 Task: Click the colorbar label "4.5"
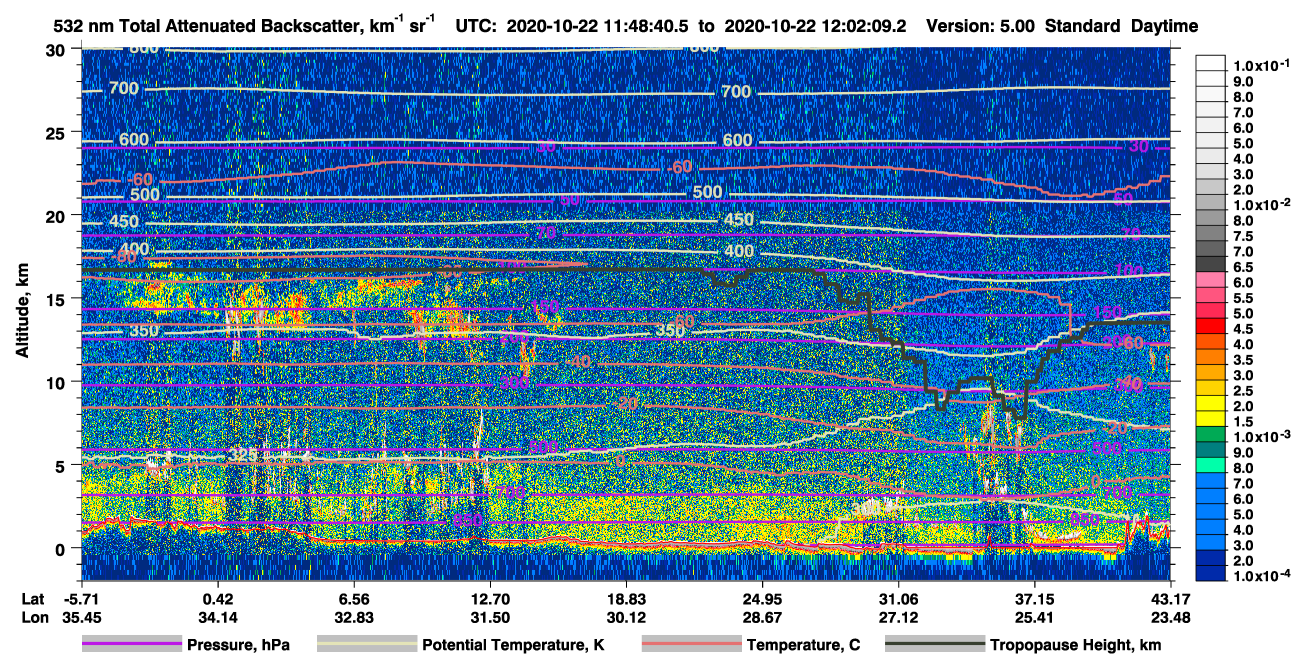[1243, 329]
